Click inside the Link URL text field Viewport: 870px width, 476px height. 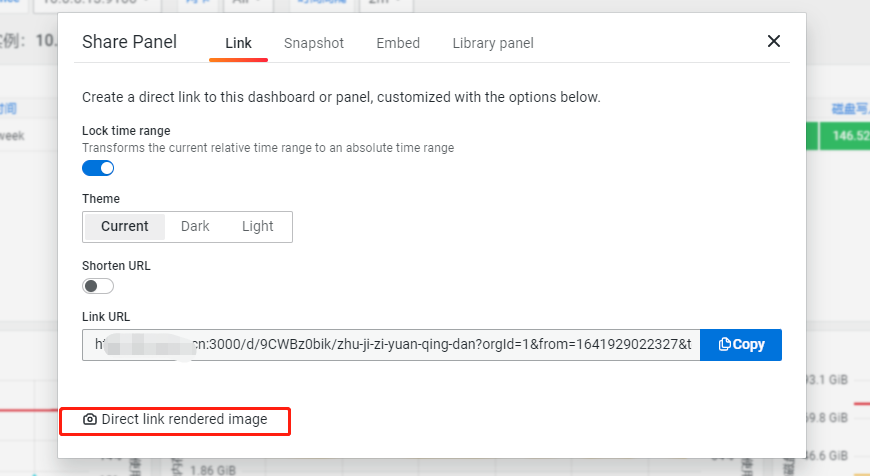pyautogui.click(x=391, y=344)
